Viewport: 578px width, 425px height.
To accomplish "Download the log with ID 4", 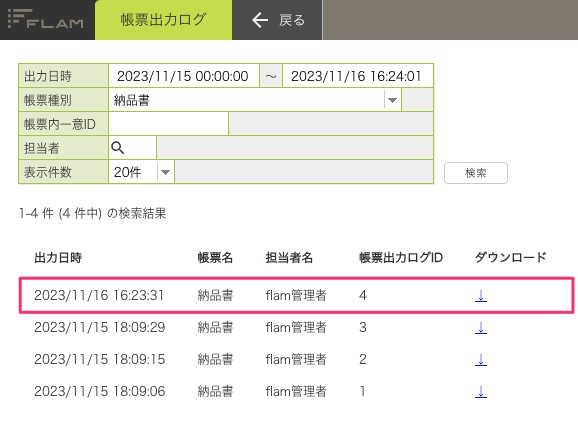I will pos(481,296).
